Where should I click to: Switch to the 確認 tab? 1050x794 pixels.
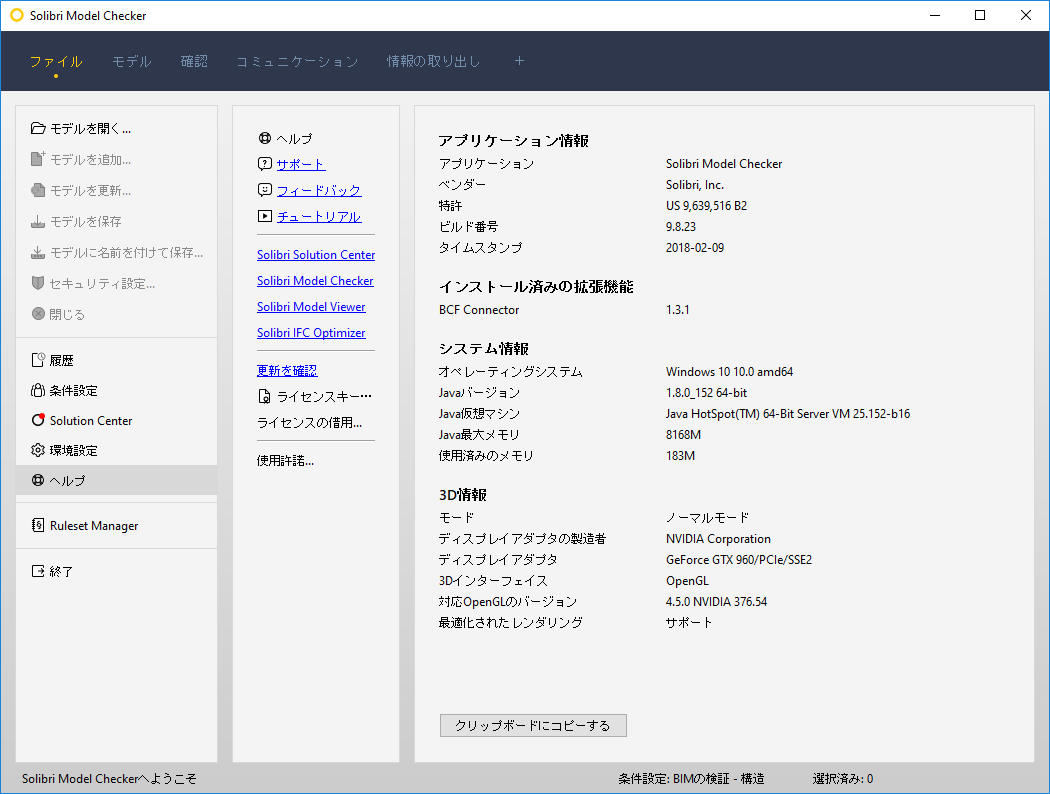pyautogui.click(x=194, y=62)
